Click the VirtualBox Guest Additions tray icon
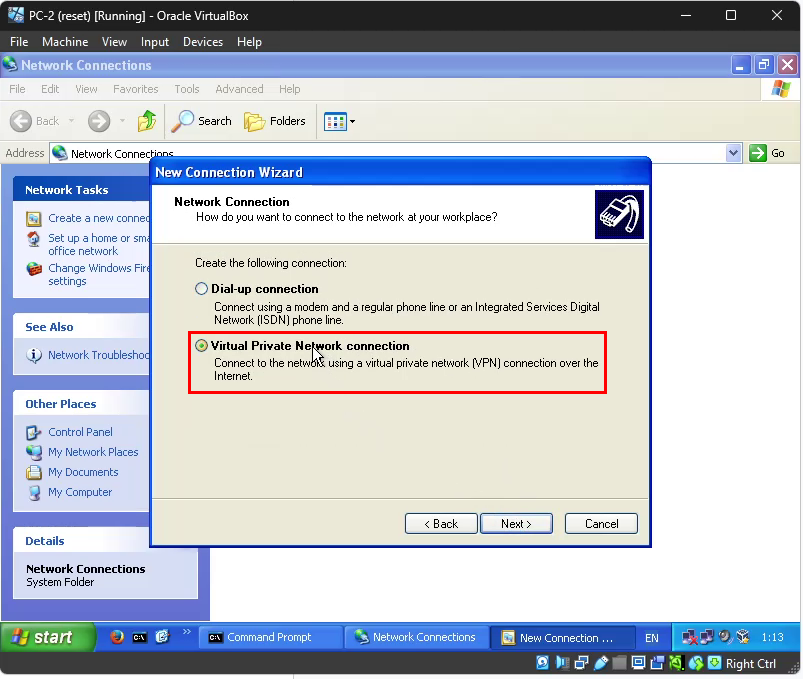803x679 pixels. pyautogui.click(x=743, y=637)
